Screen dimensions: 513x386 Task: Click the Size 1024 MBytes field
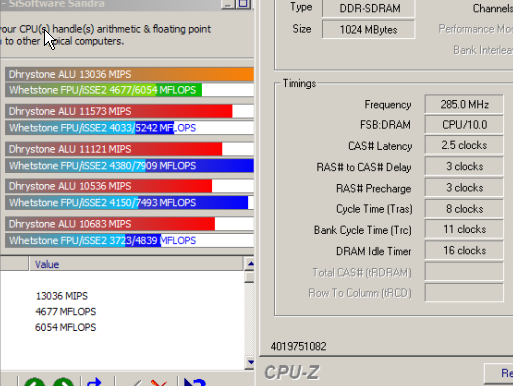(368, 29)
